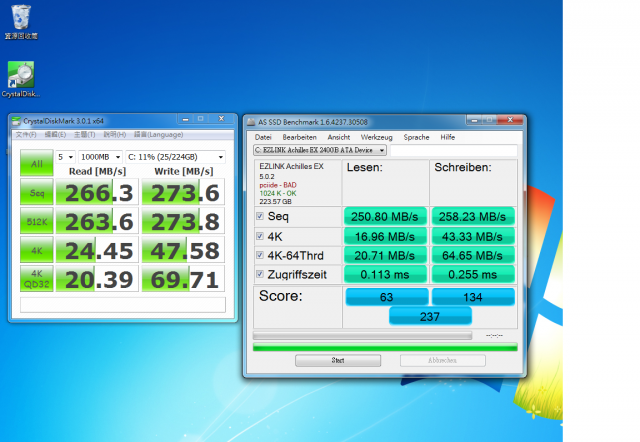Click the total score 237
Image resolution: width=640 pixels, height=442 pixels.
[430, 316]
